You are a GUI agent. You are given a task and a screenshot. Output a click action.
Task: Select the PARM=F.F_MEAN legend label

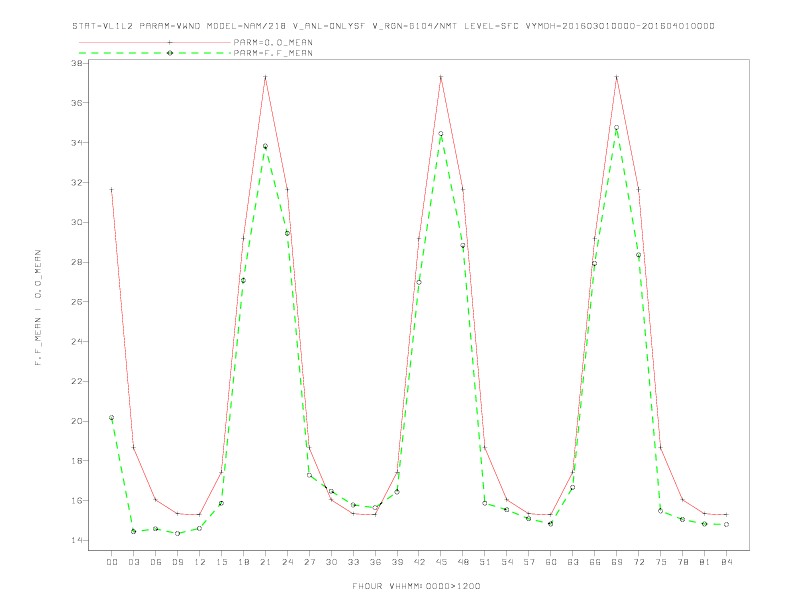tap(273, 53)
